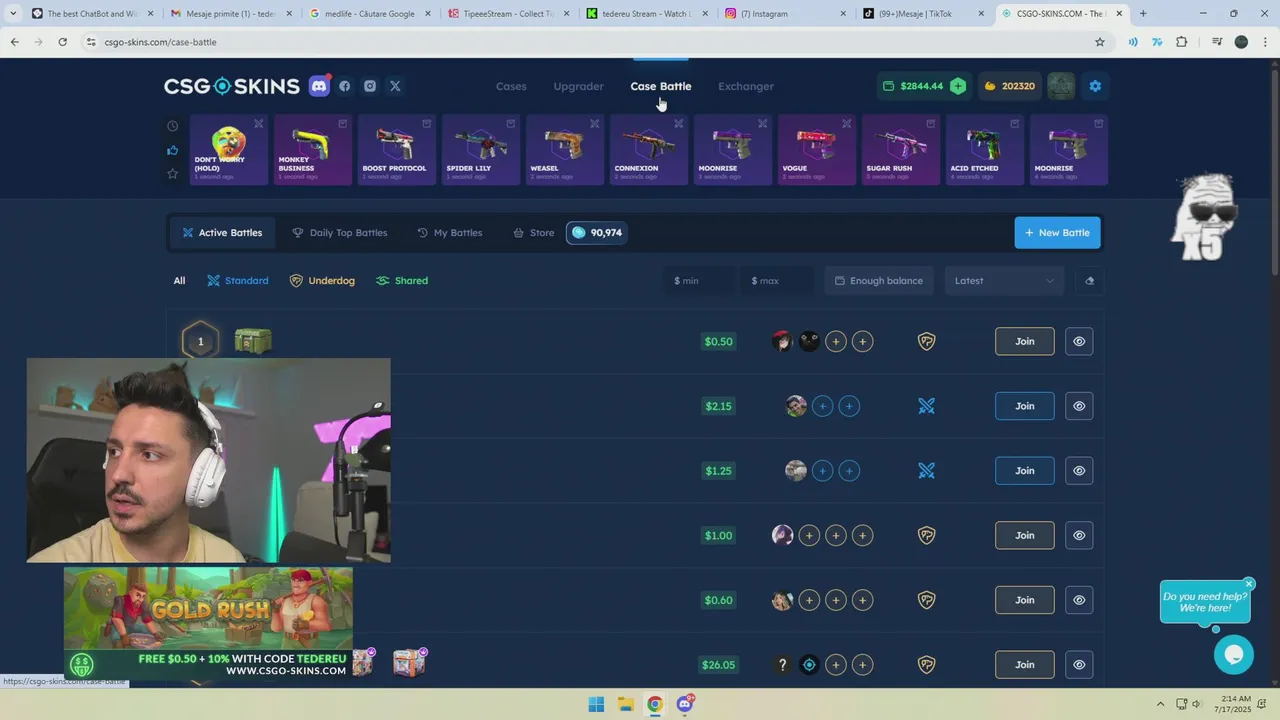Open the green case in first battle row
1280x720 pixels.
(x=253, y=341)
